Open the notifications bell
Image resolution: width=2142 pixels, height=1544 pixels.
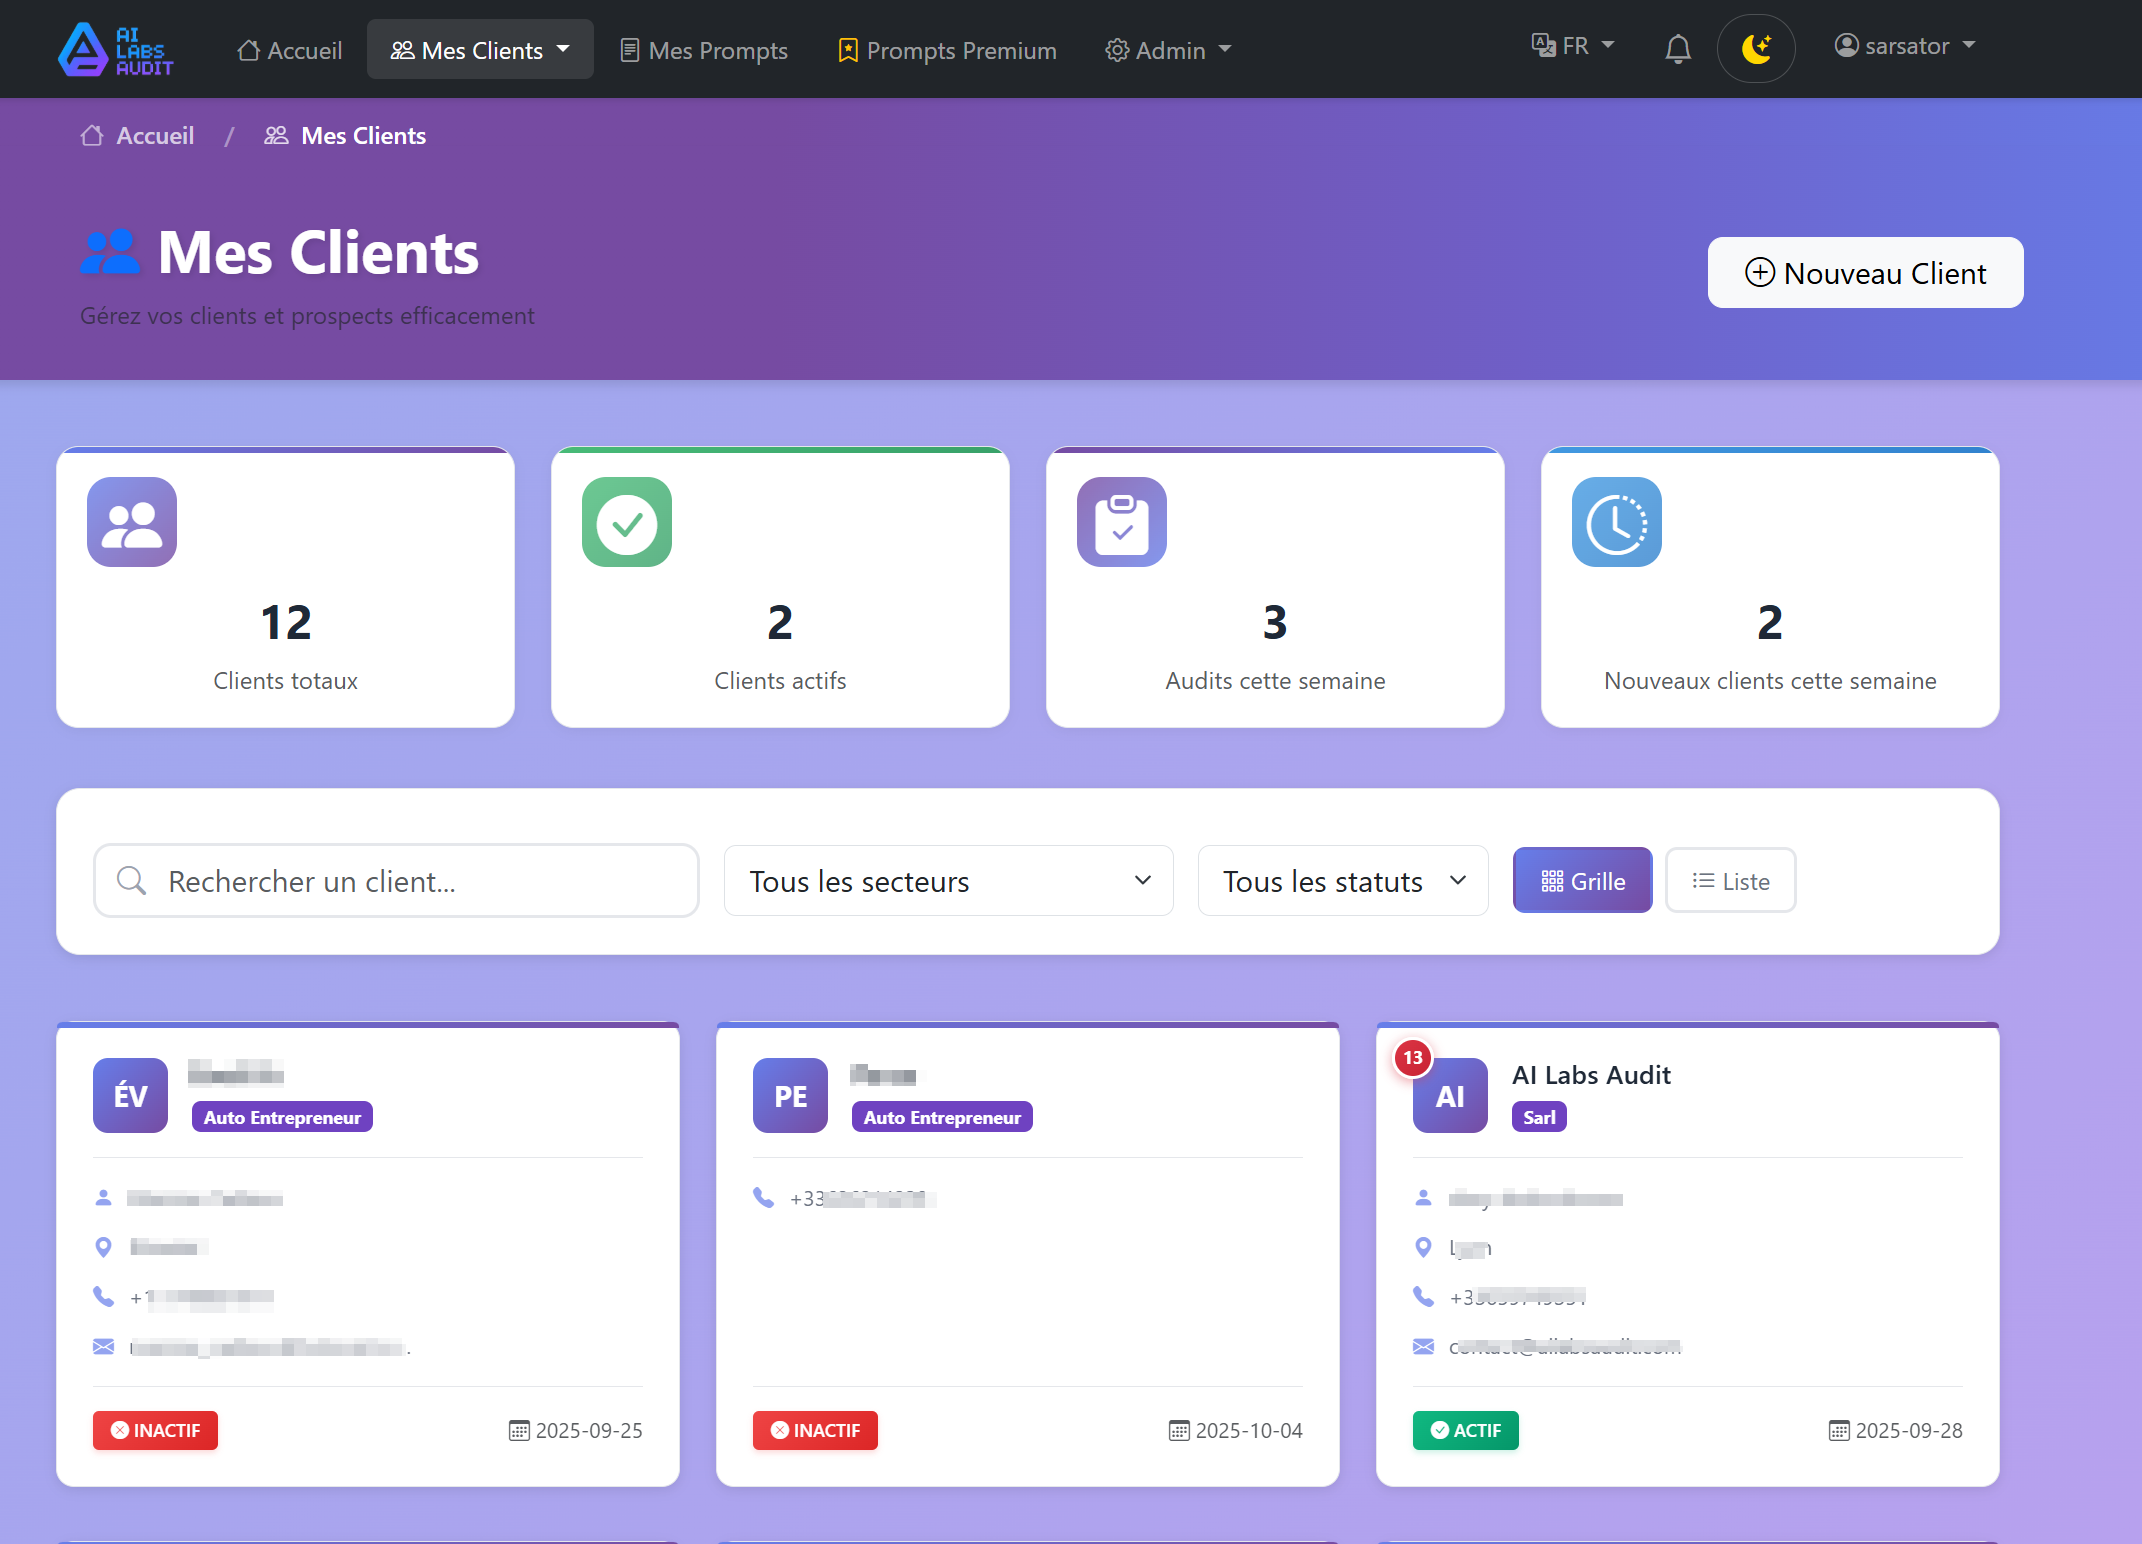click(1677, 48)
